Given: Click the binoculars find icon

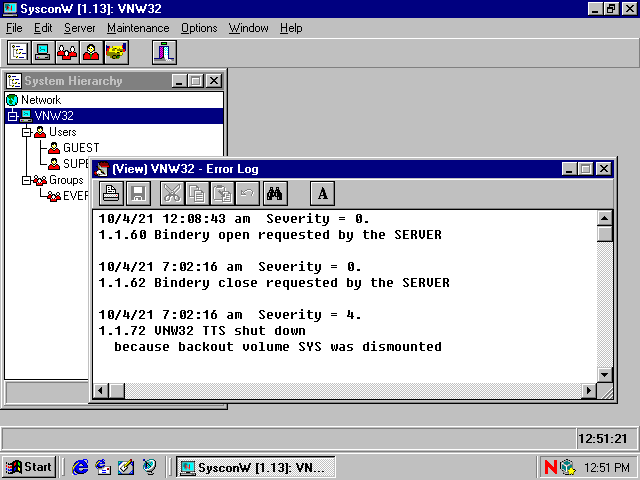Looking at the screenshot, I should tap(275, 193).
